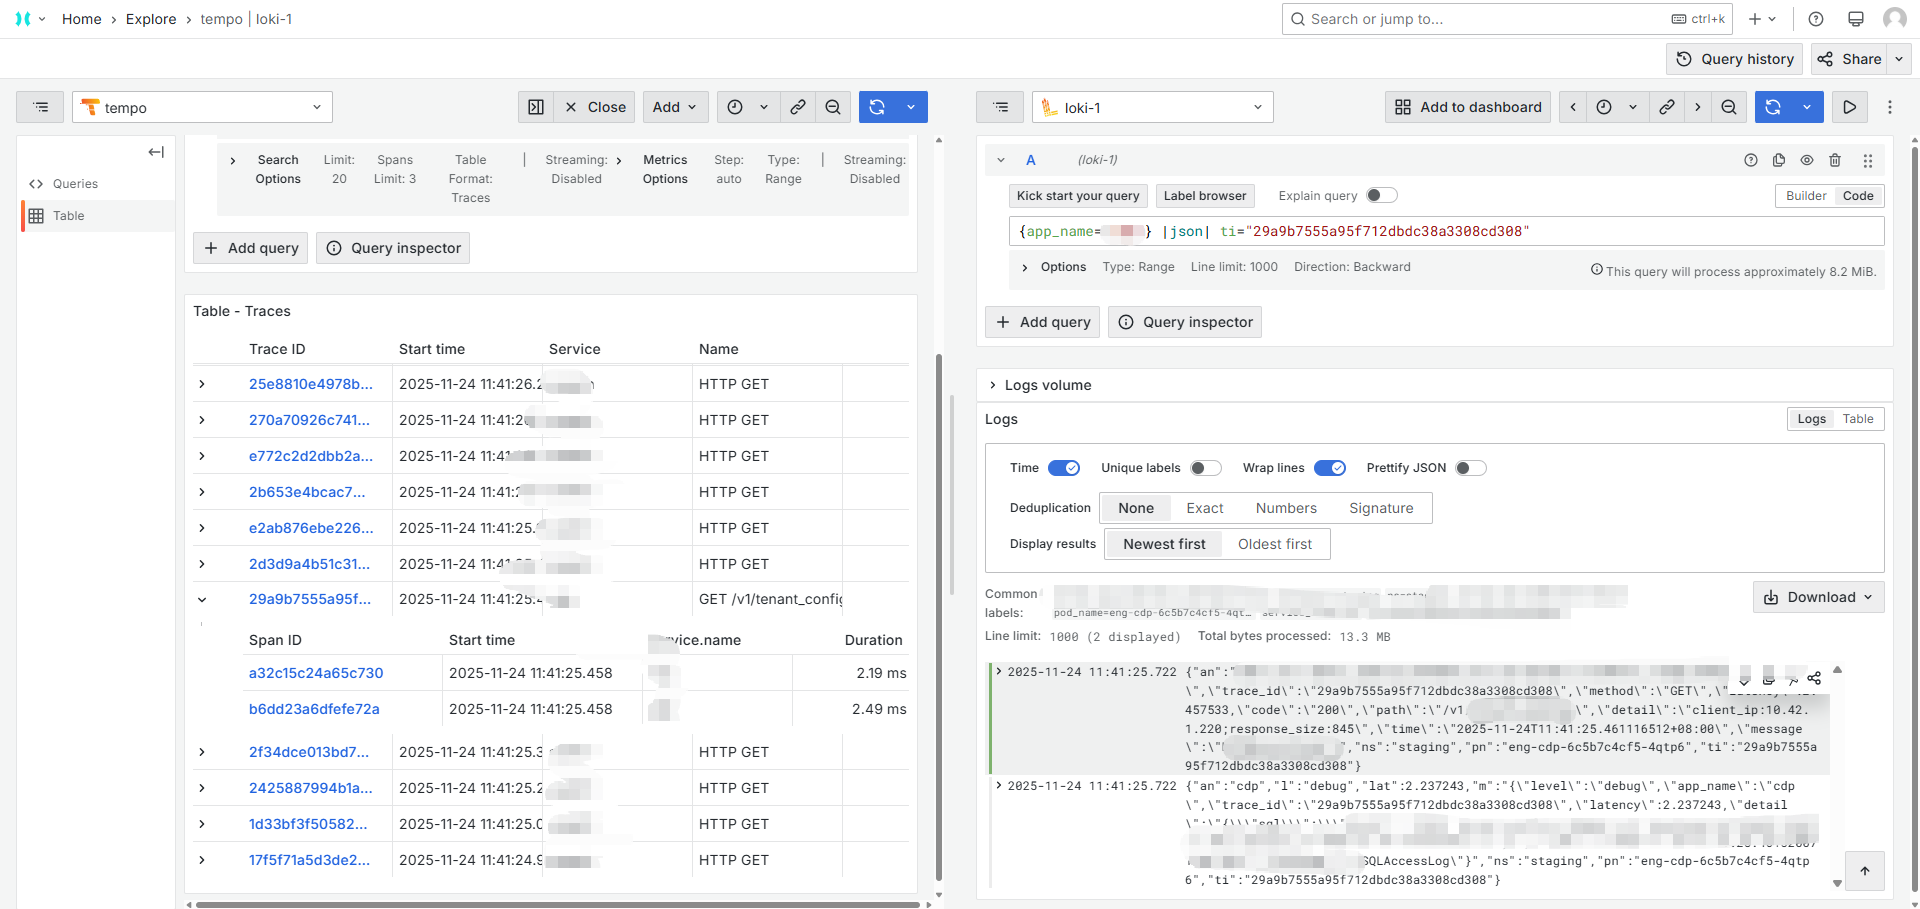Switch to Builder query editor mode

coord(1806,196)
